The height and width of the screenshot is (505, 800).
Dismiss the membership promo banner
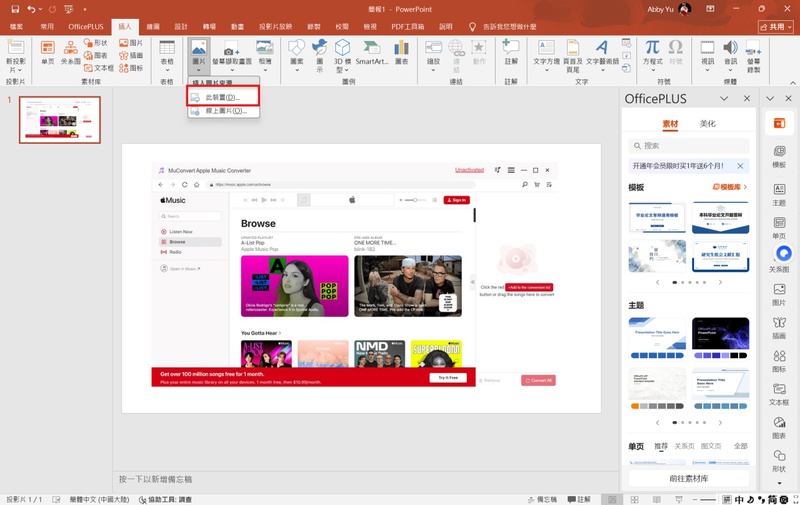click(x=740, y=166)
